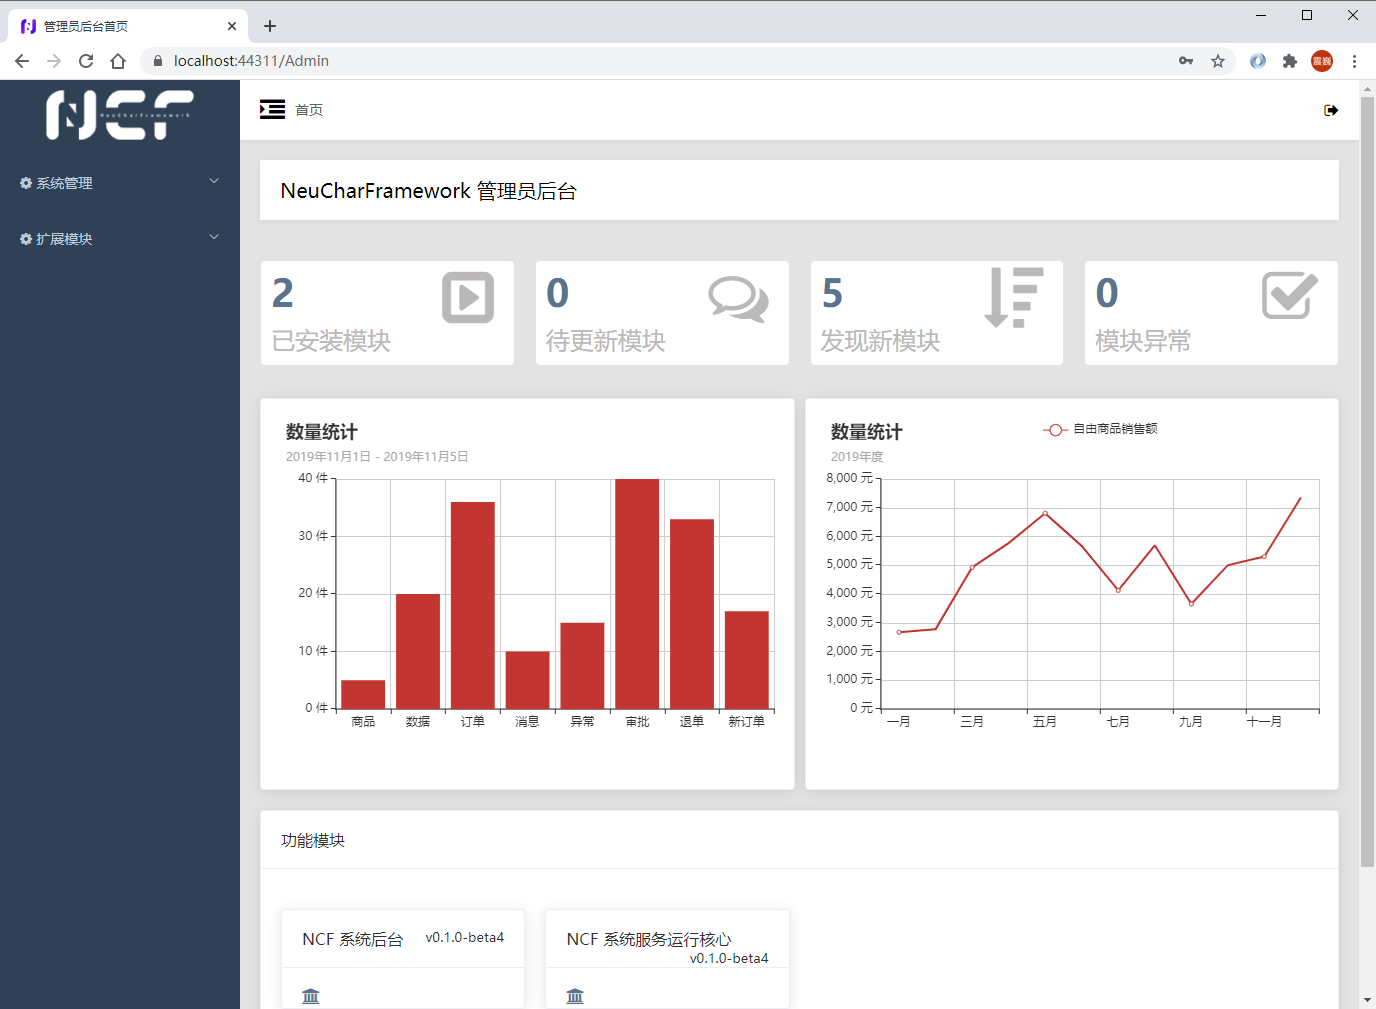Click the 首页 breadcrumb link

[x=309, y=110]
